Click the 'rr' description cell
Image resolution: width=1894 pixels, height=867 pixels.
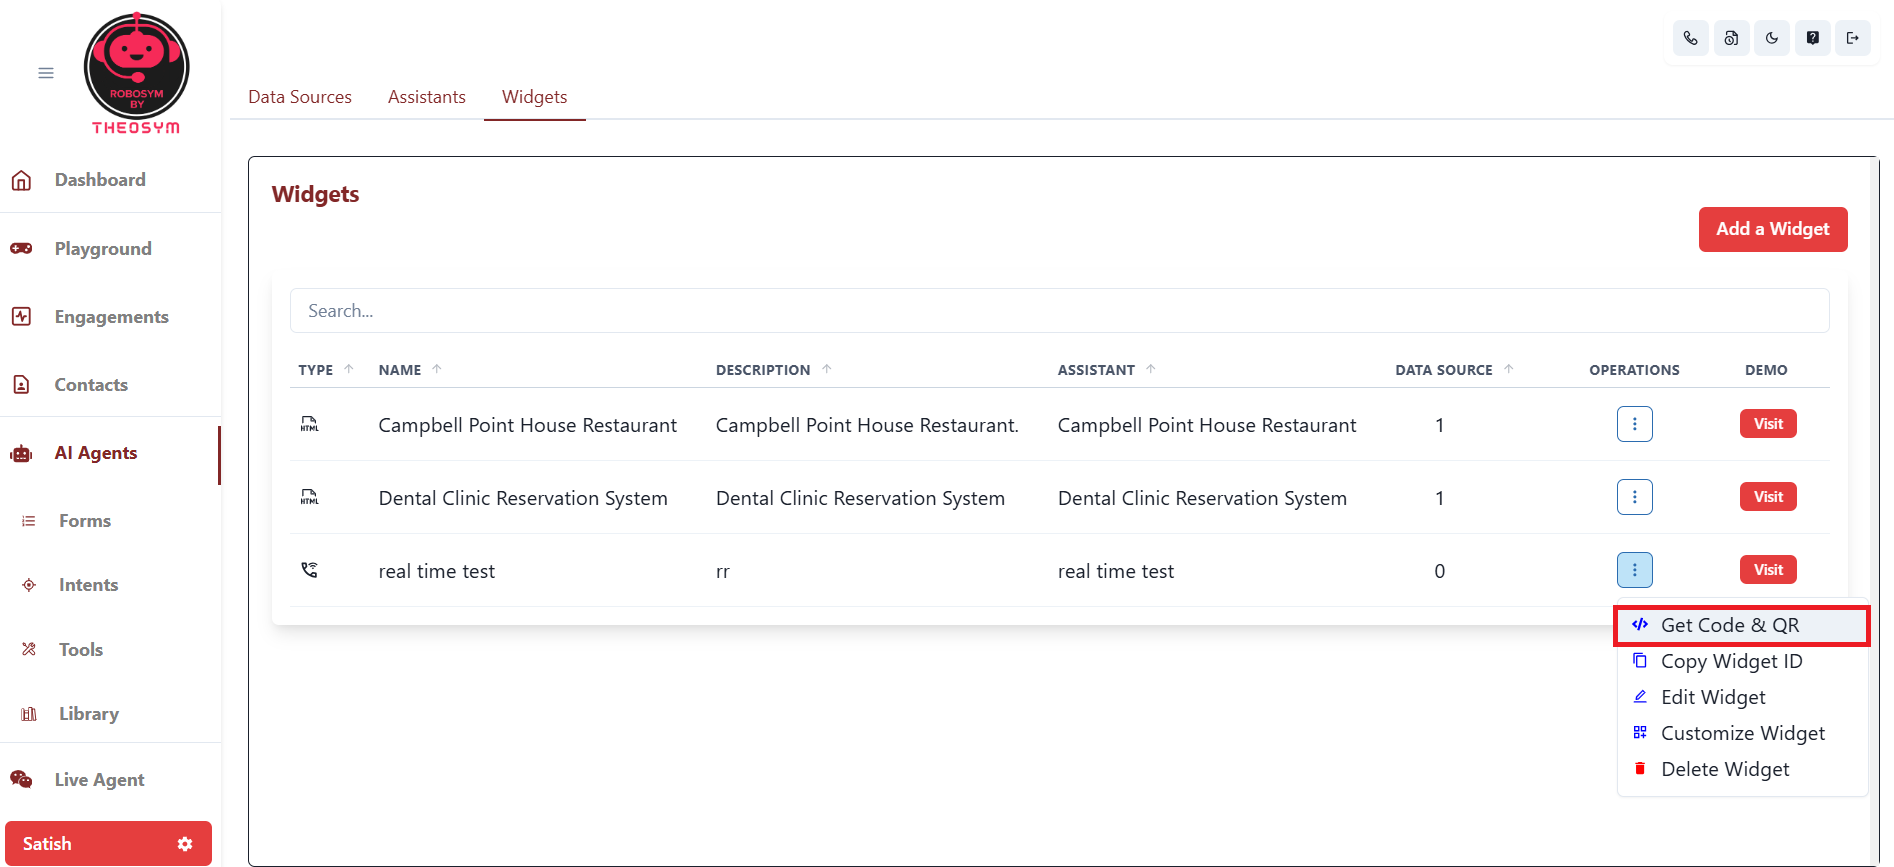tap(723, 572)
